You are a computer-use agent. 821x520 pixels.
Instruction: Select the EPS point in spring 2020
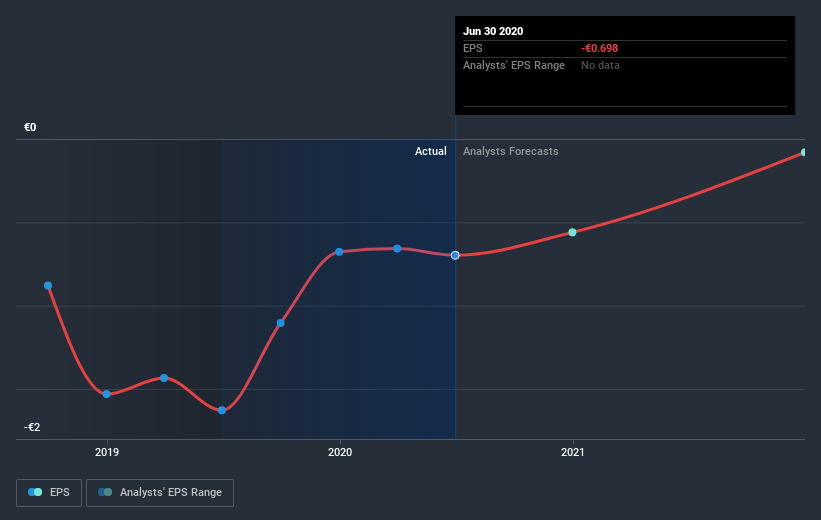[x=397, y=249]
